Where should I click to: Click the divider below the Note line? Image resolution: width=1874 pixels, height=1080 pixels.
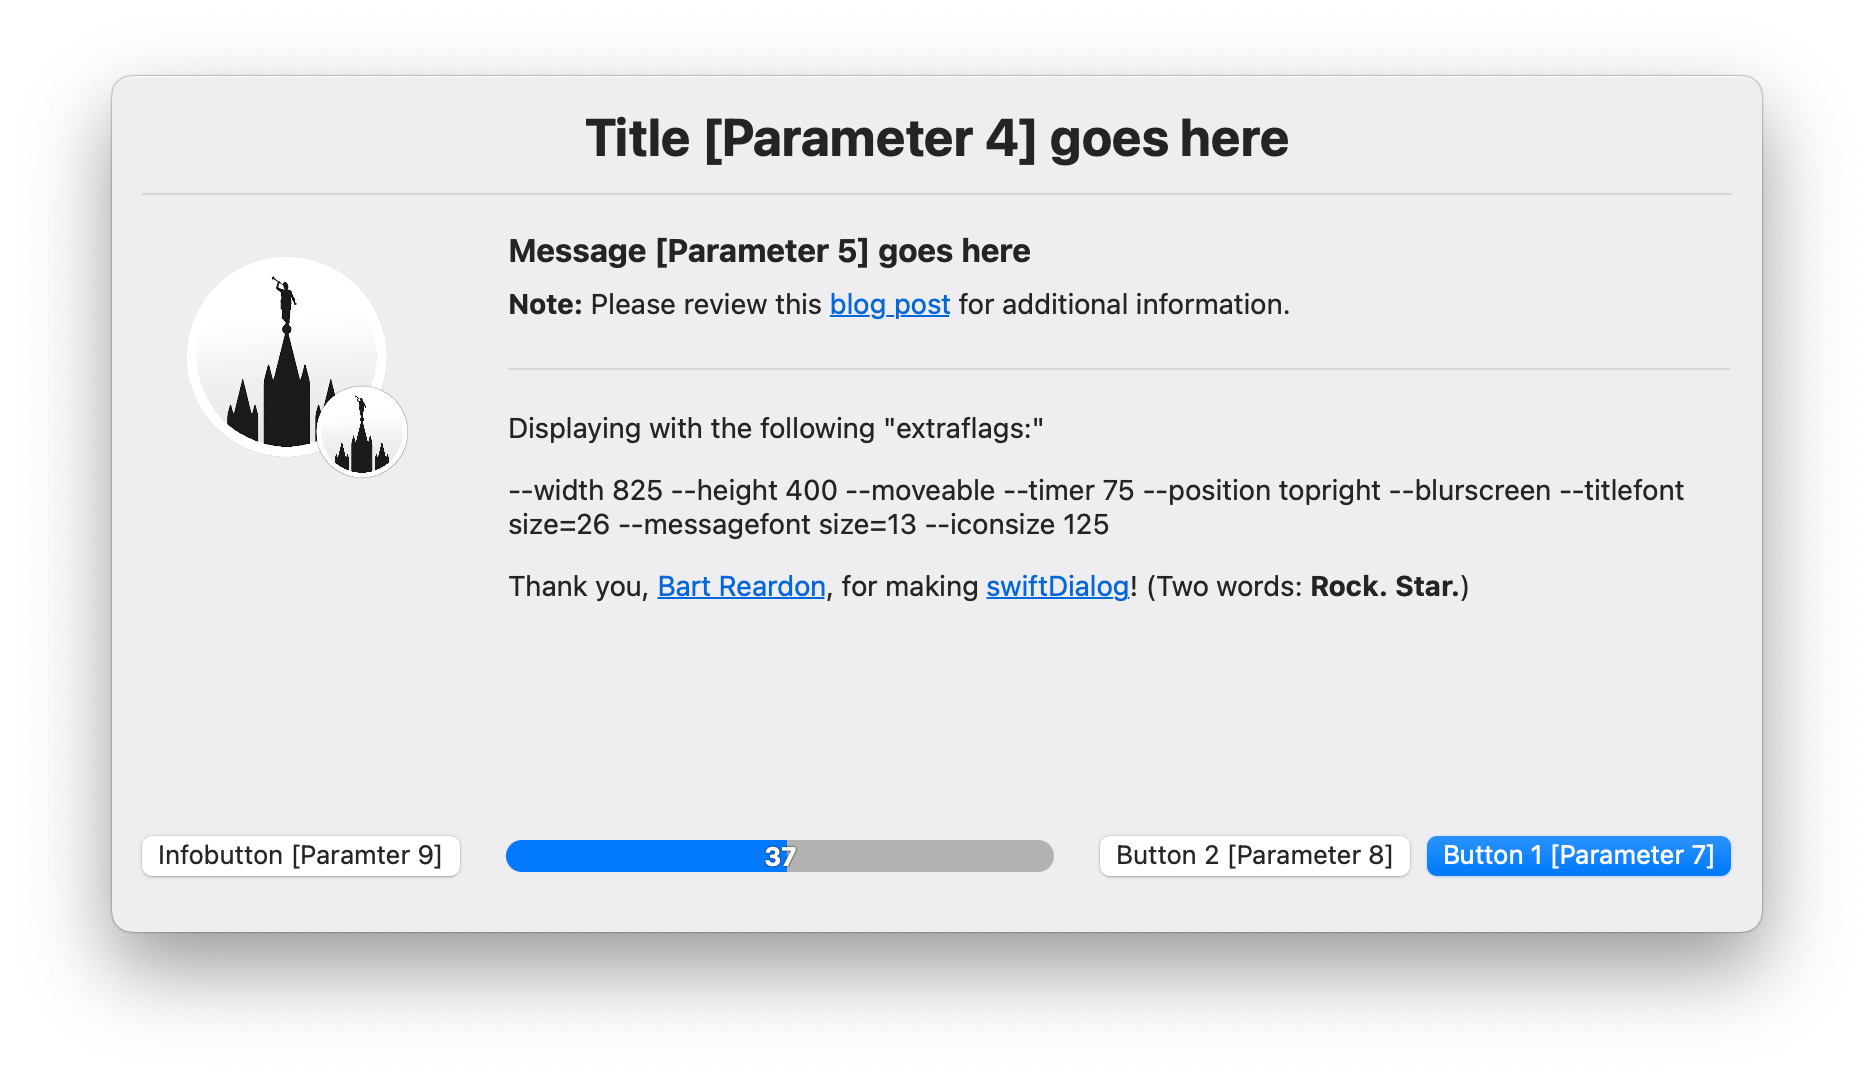point(1119,369)
